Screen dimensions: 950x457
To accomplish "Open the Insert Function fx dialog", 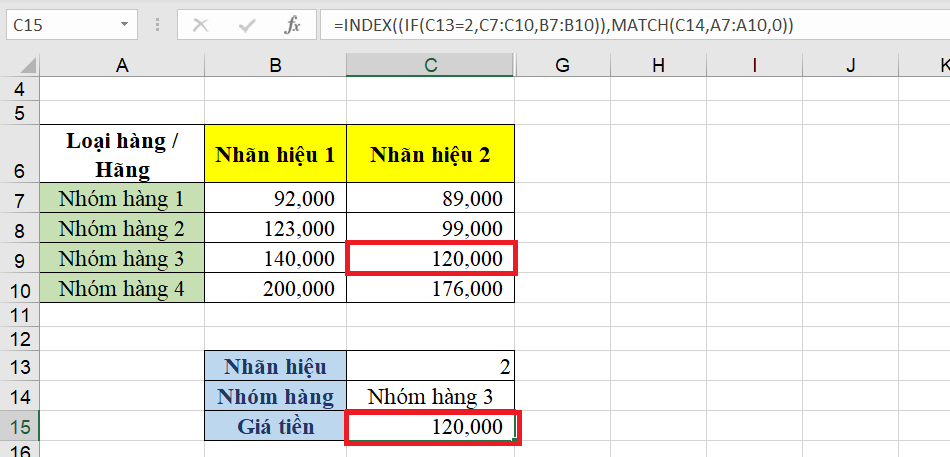I will (292, 25).
